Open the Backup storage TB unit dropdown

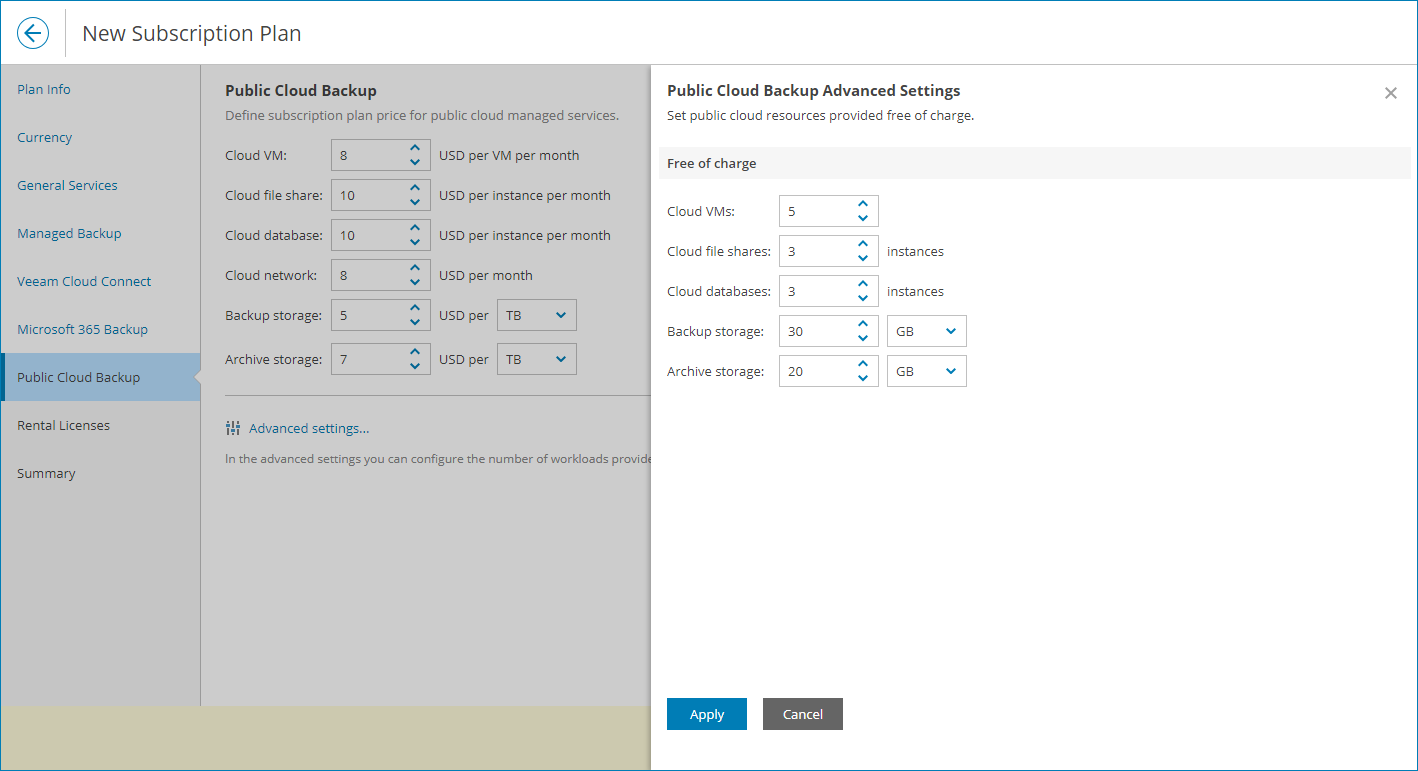(537, 314)
